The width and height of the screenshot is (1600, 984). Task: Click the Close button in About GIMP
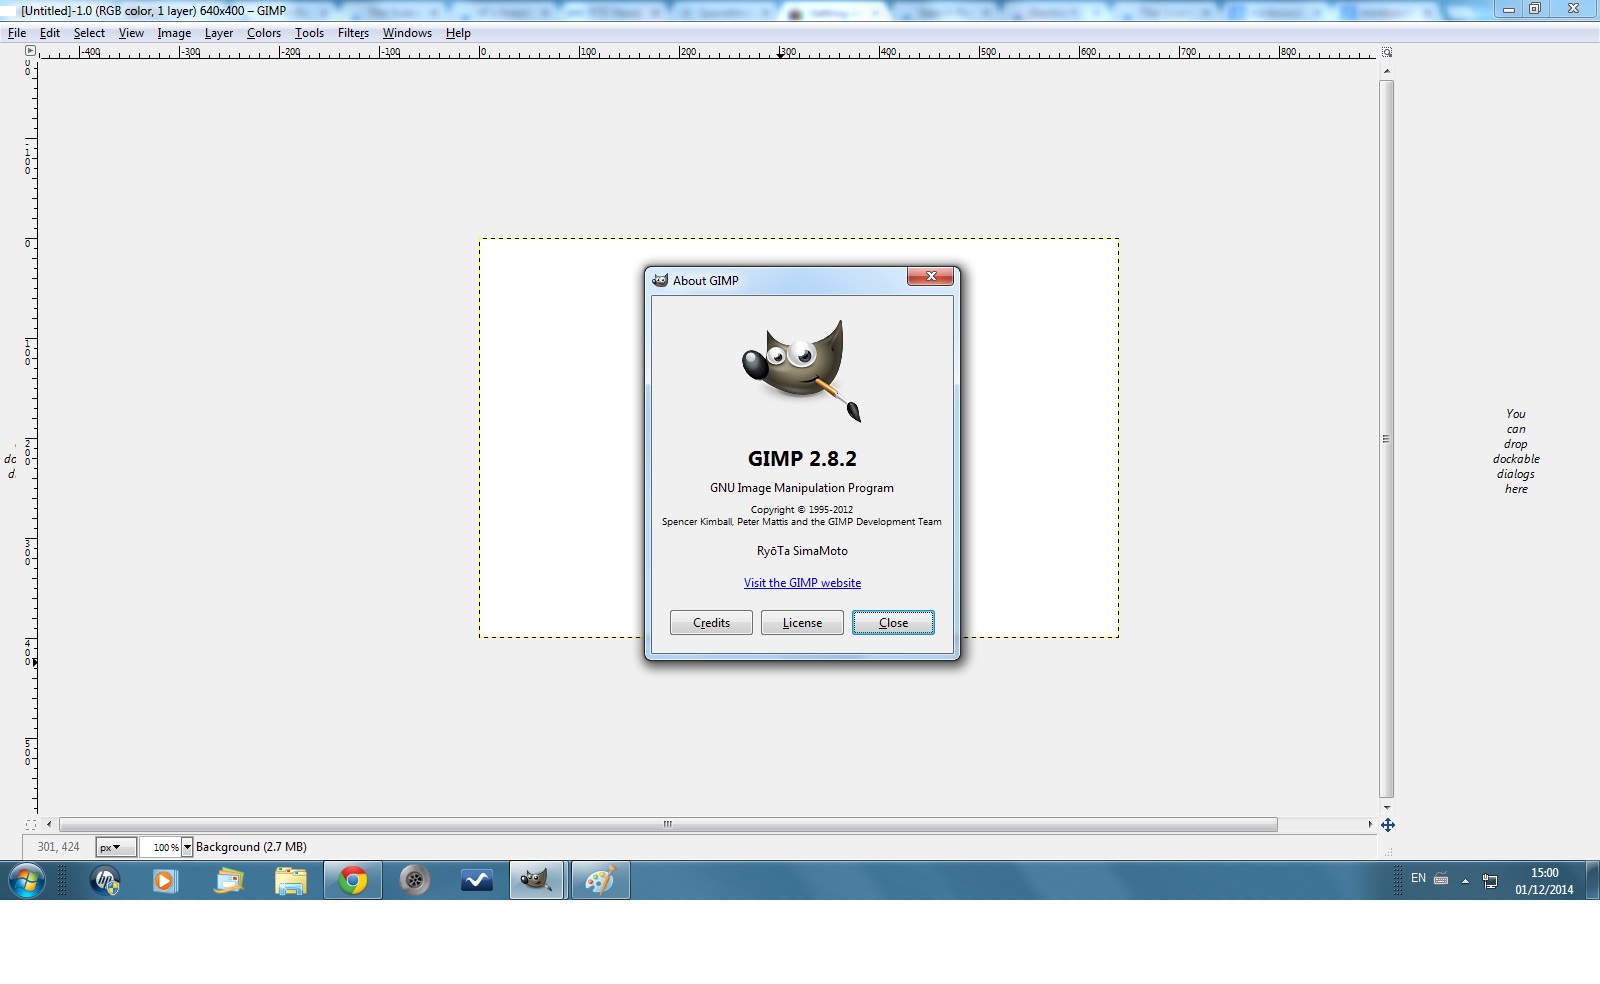[893, 623]
